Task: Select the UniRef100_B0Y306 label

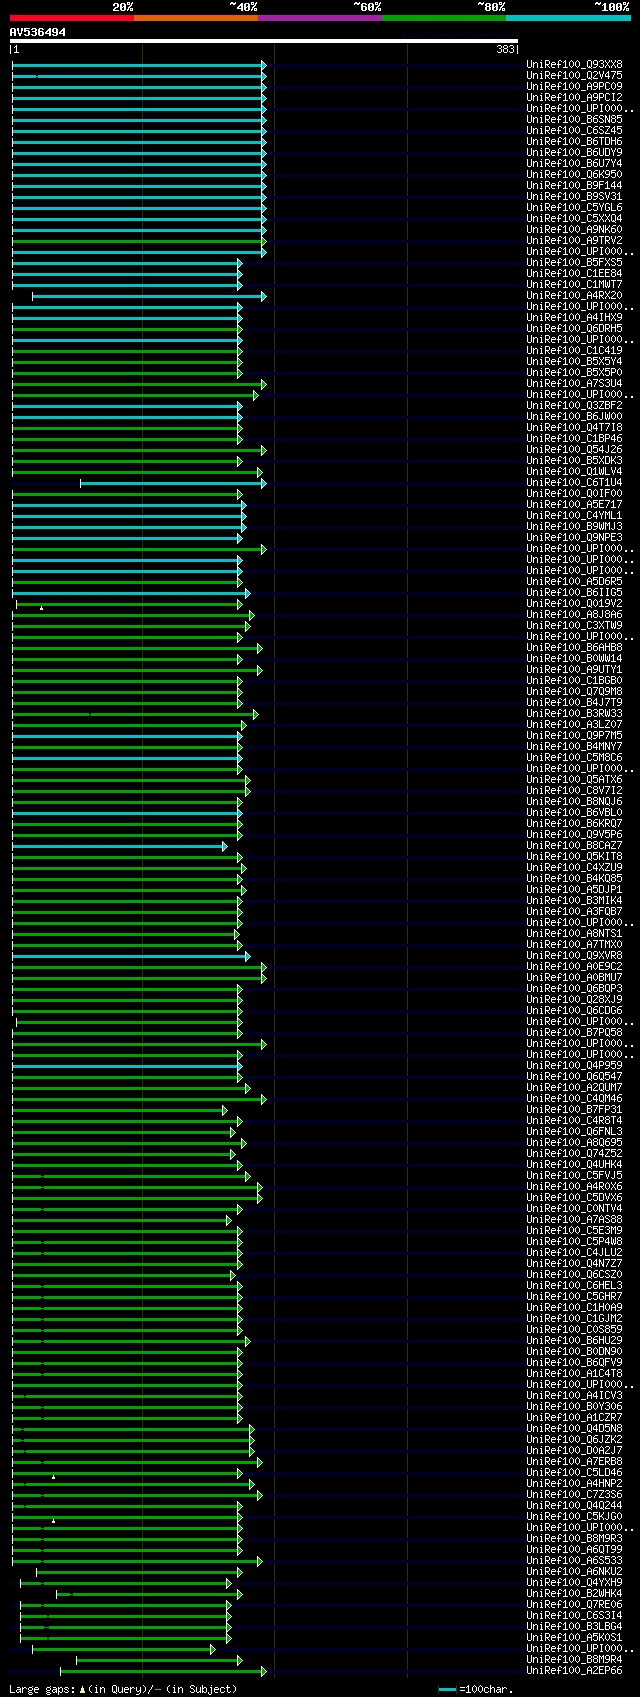Action: pyautogui.click(x=574, y=1406)
